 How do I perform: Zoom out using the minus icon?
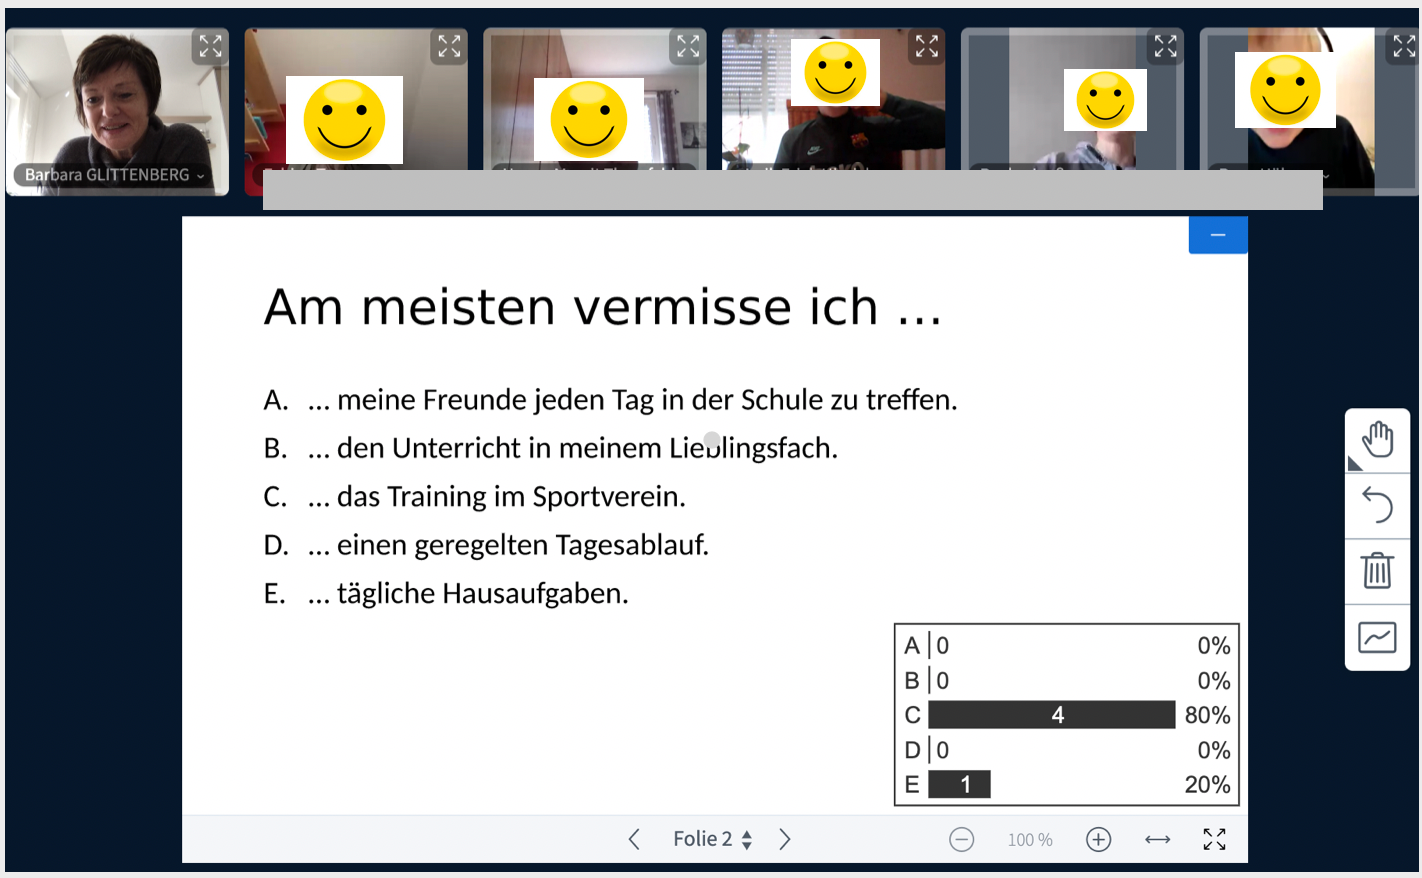point(962,839)
